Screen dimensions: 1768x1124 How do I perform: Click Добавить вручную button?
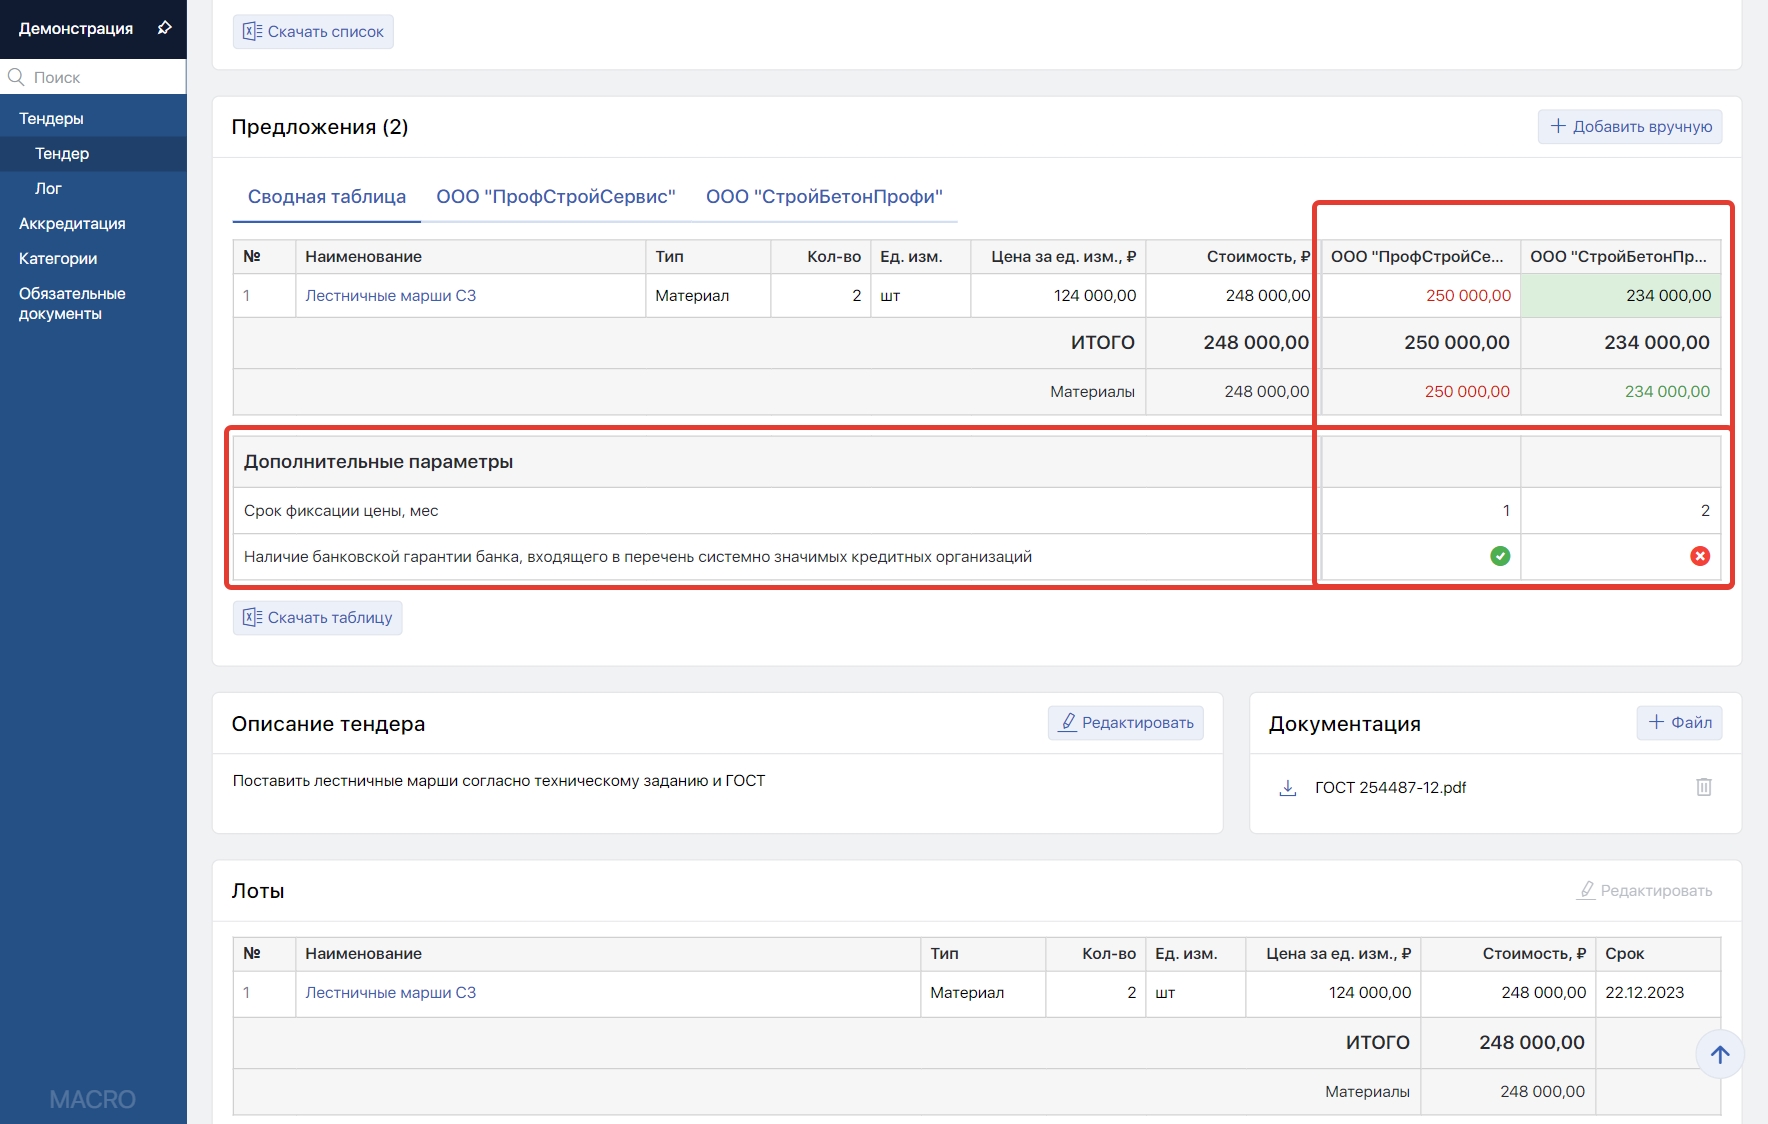point(1629,127)
